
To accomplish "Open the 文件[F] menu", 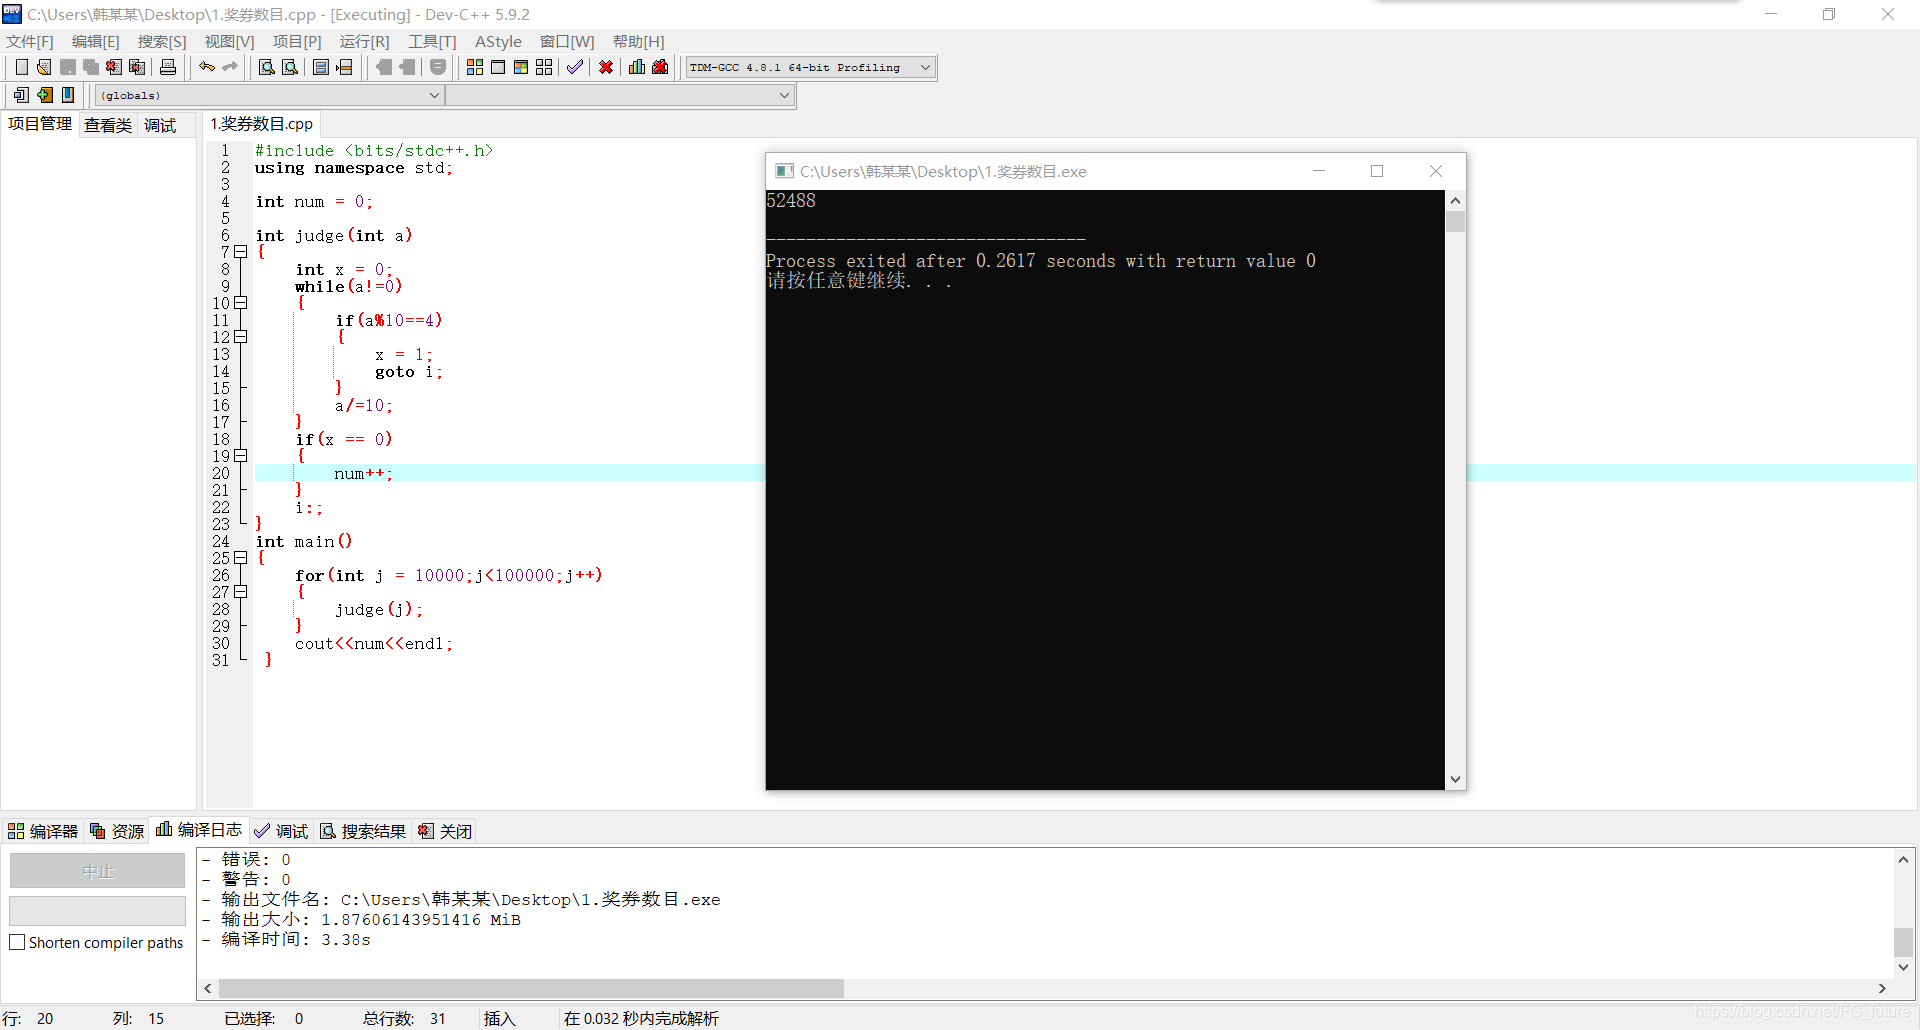I will click(30, 41).
